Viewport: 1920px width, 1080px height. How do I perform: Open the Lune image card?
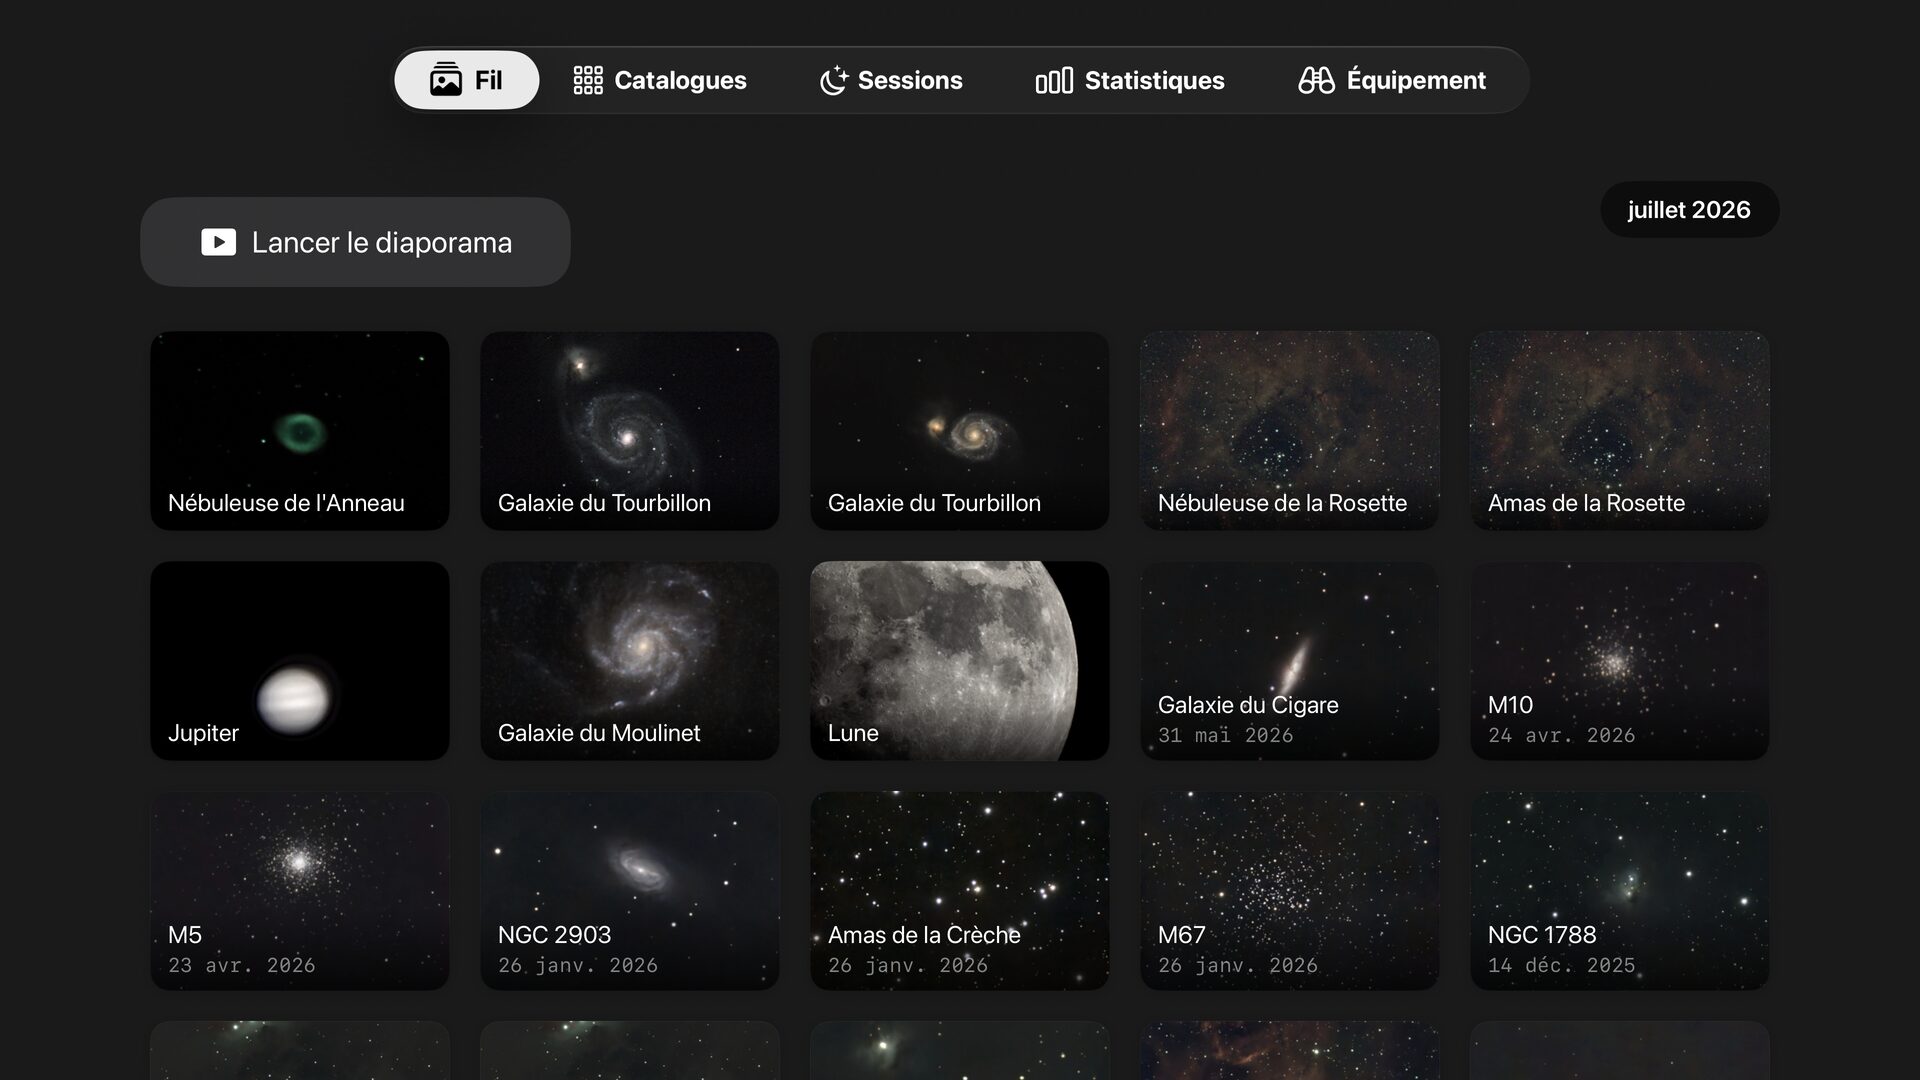click(960, 661)
